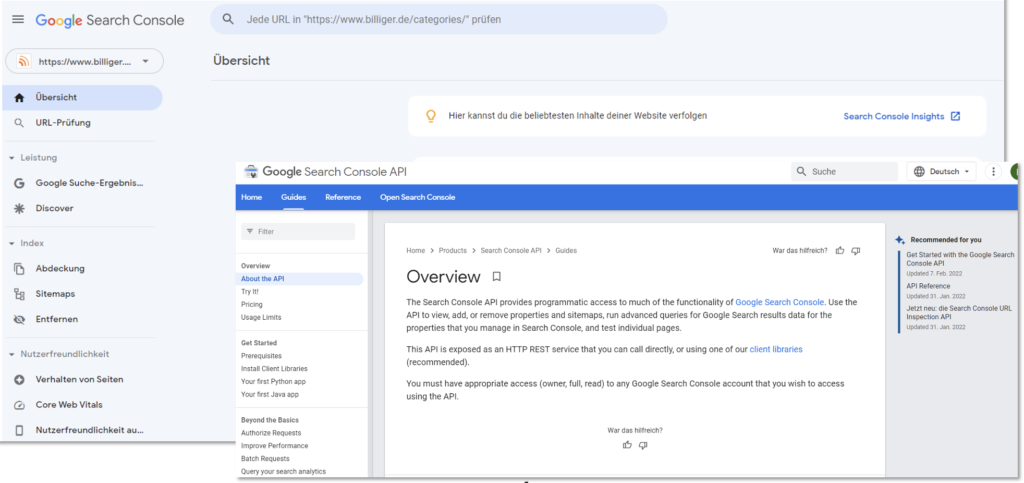Bookmark the Overview page
The width and height of the screenshot is (1024, 483).
point(496,277)
